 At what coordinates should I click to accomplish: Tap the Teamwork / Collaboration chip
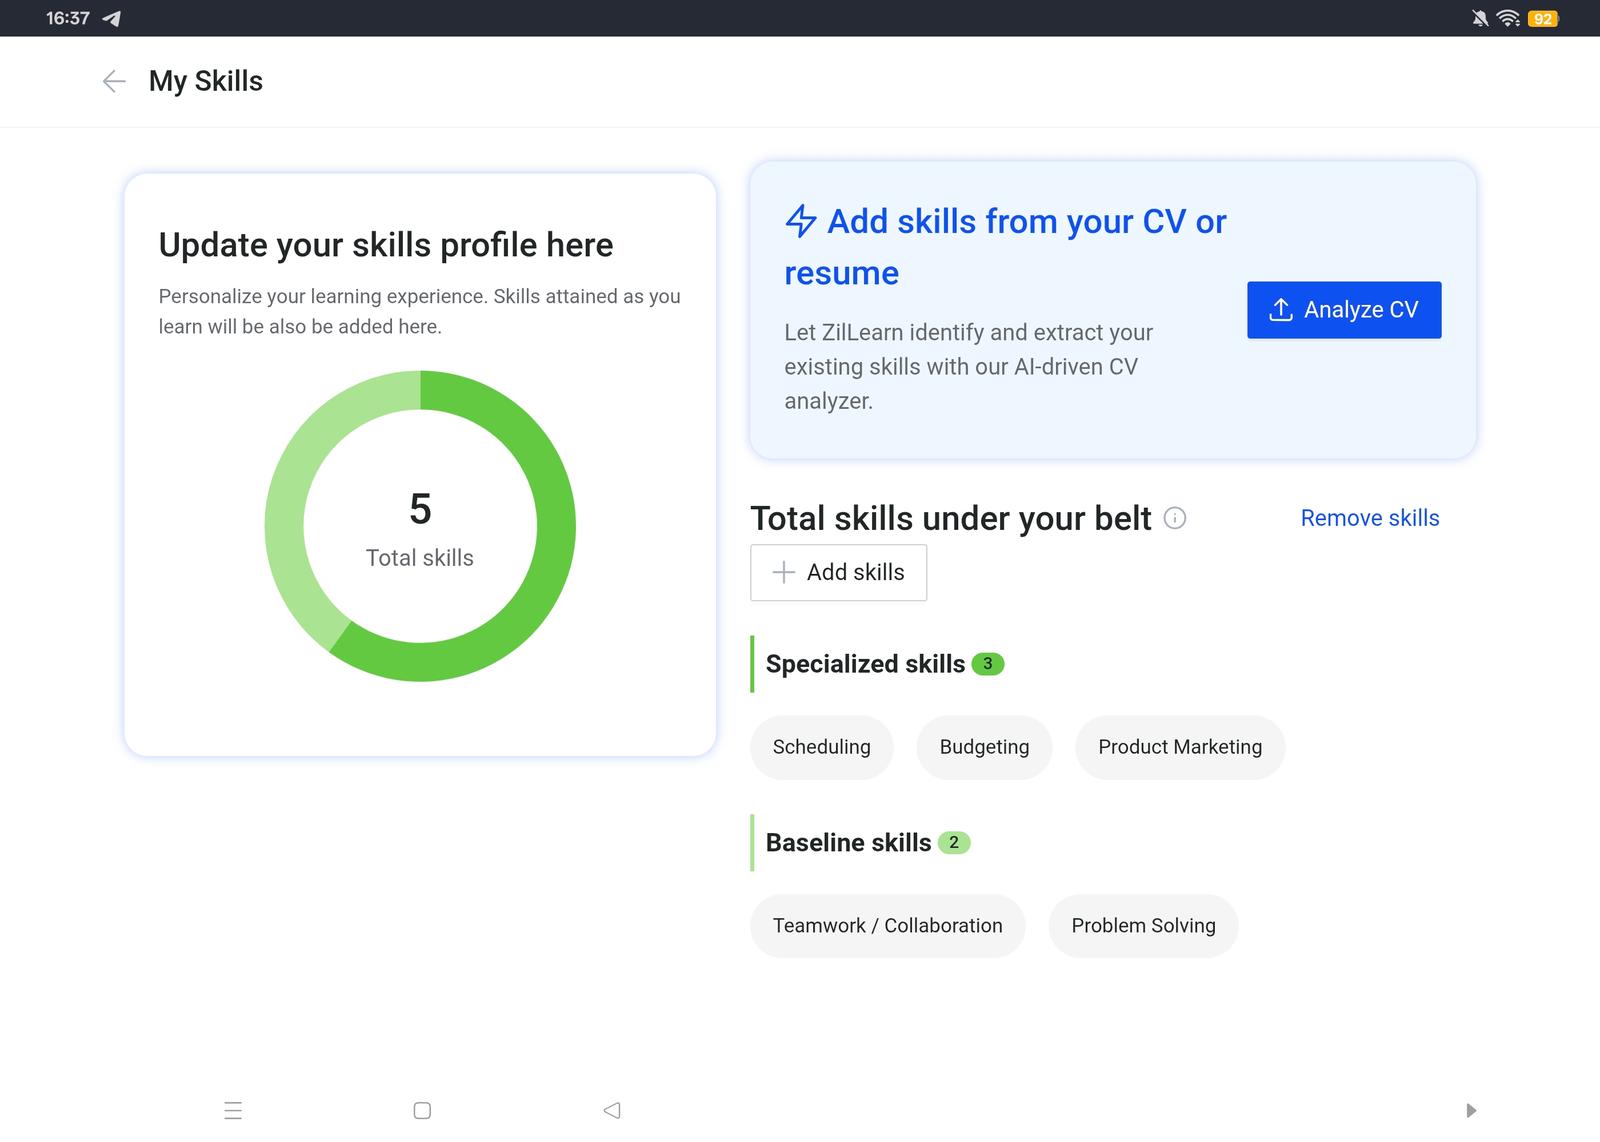point(887,926)
